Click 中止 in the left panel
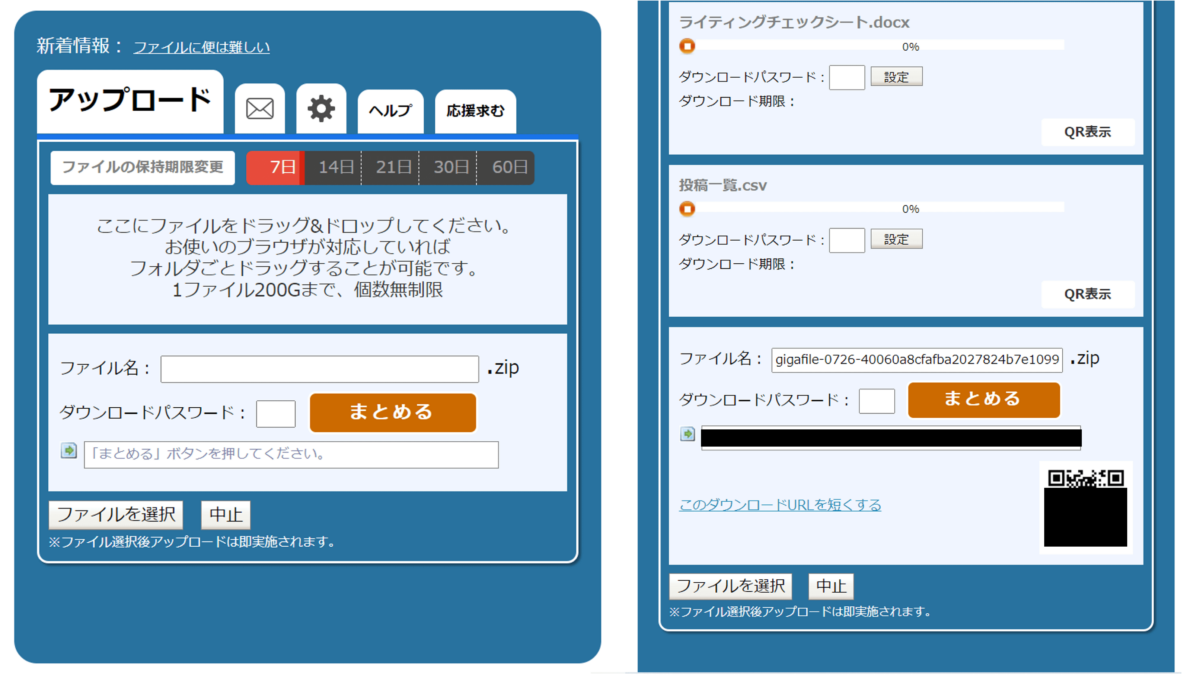The width and height of the screenshot is (1200, 675). tap(226, 515)
